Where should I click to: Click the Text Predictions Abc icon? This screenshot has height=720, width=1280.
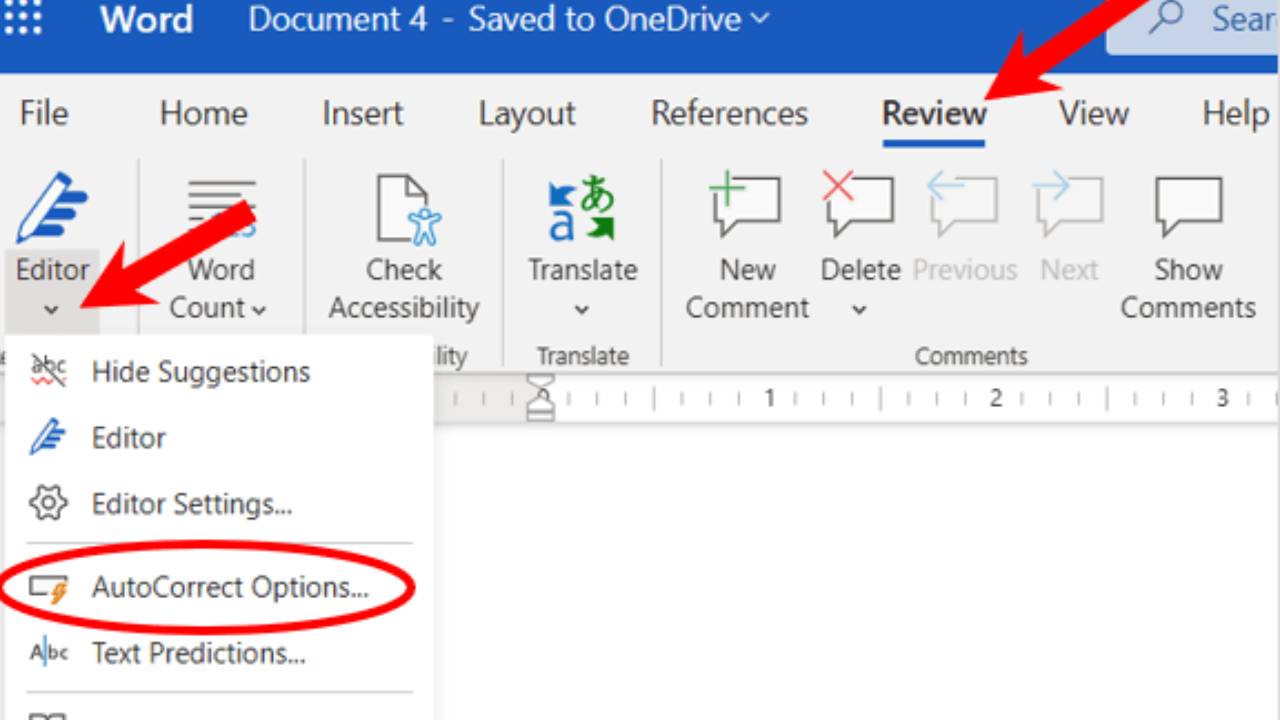(x=48, y=653)
